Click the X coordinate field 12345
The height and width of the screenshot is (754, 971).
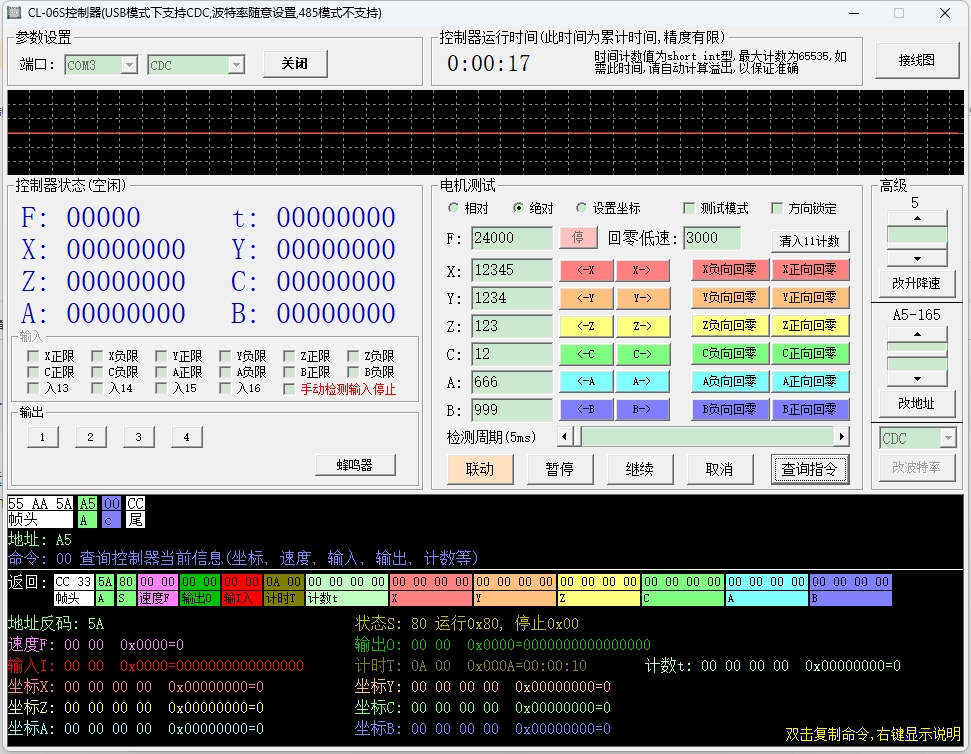point(512,270)
